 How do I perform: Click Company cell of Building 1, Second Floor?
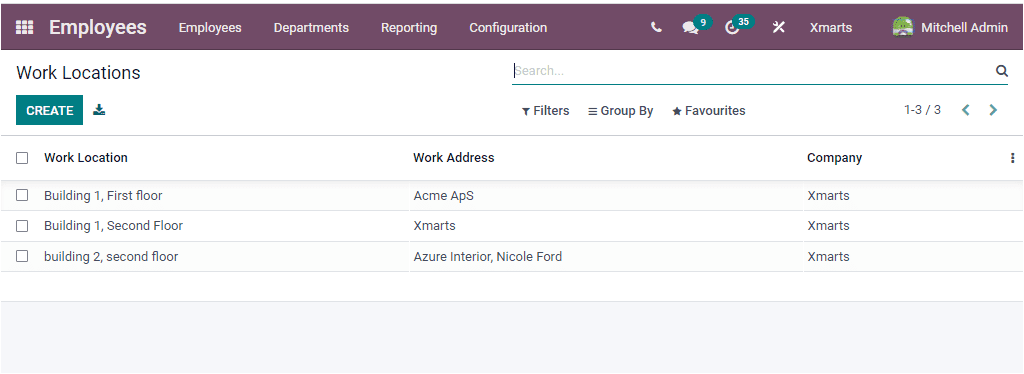828,226
